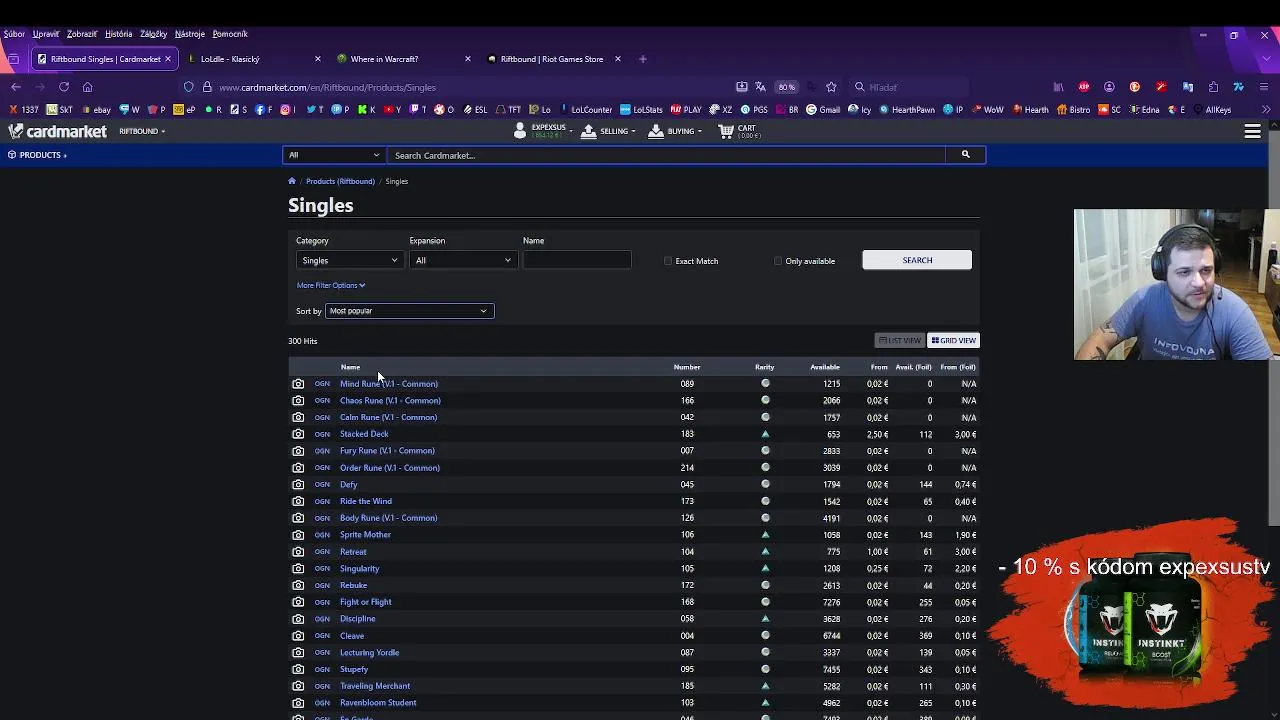Screen dimensions: 1280x720
Task: Open translate page icon in address bar
Action: pyautogui.click(x=761, y=87)
